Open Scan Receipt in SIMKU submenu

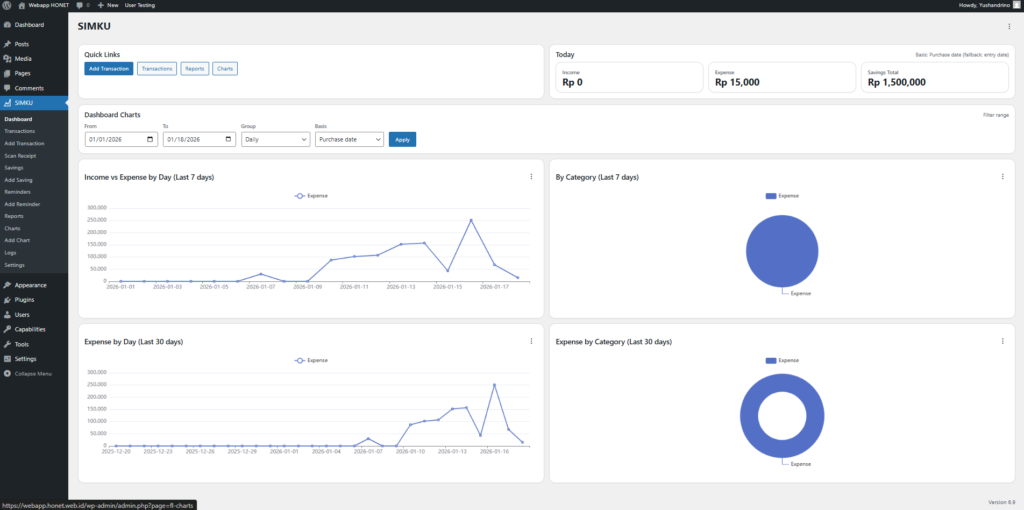coord(20,156)
